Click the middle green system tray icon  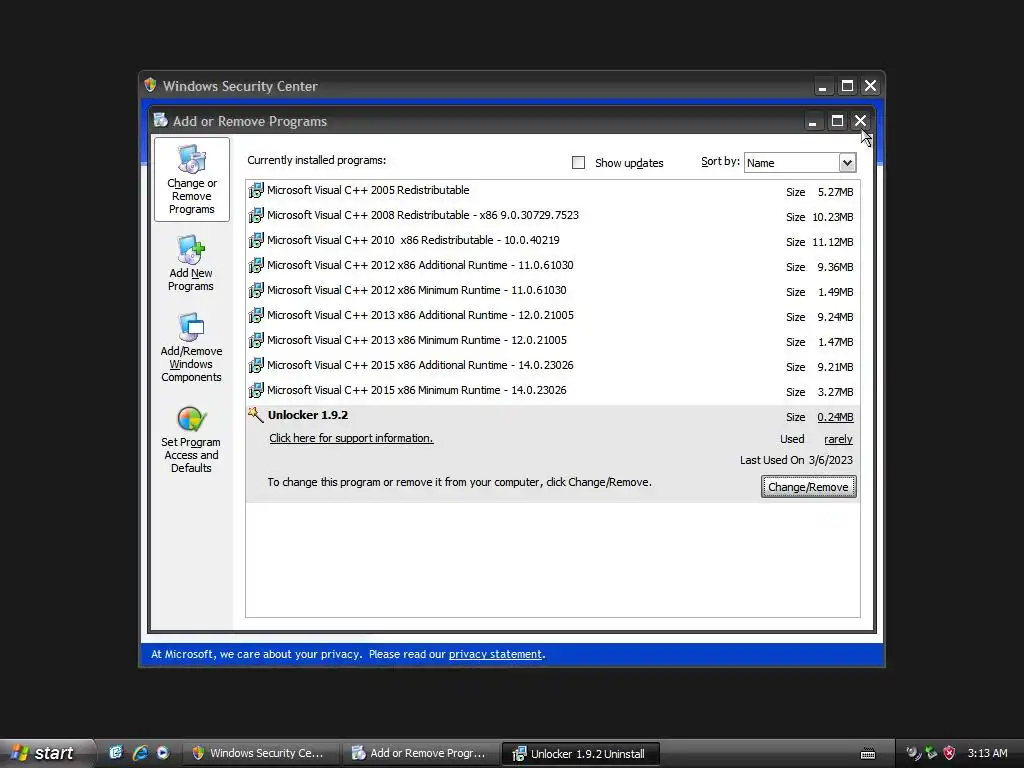tap(932, 753)
